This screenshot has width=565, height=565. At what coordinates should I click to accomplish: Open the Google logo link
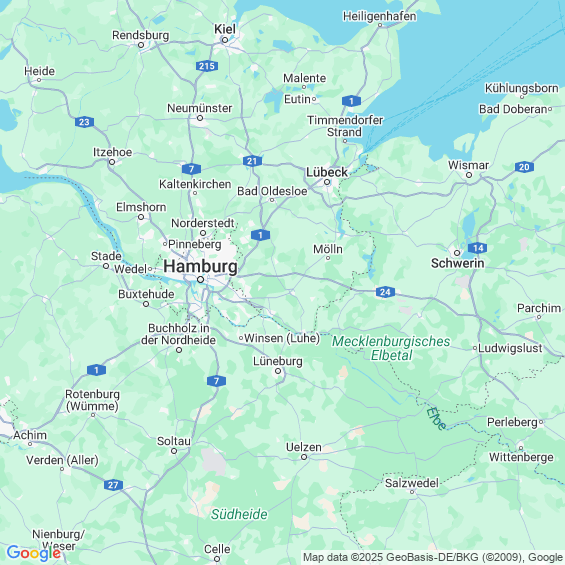pos(34,552)
